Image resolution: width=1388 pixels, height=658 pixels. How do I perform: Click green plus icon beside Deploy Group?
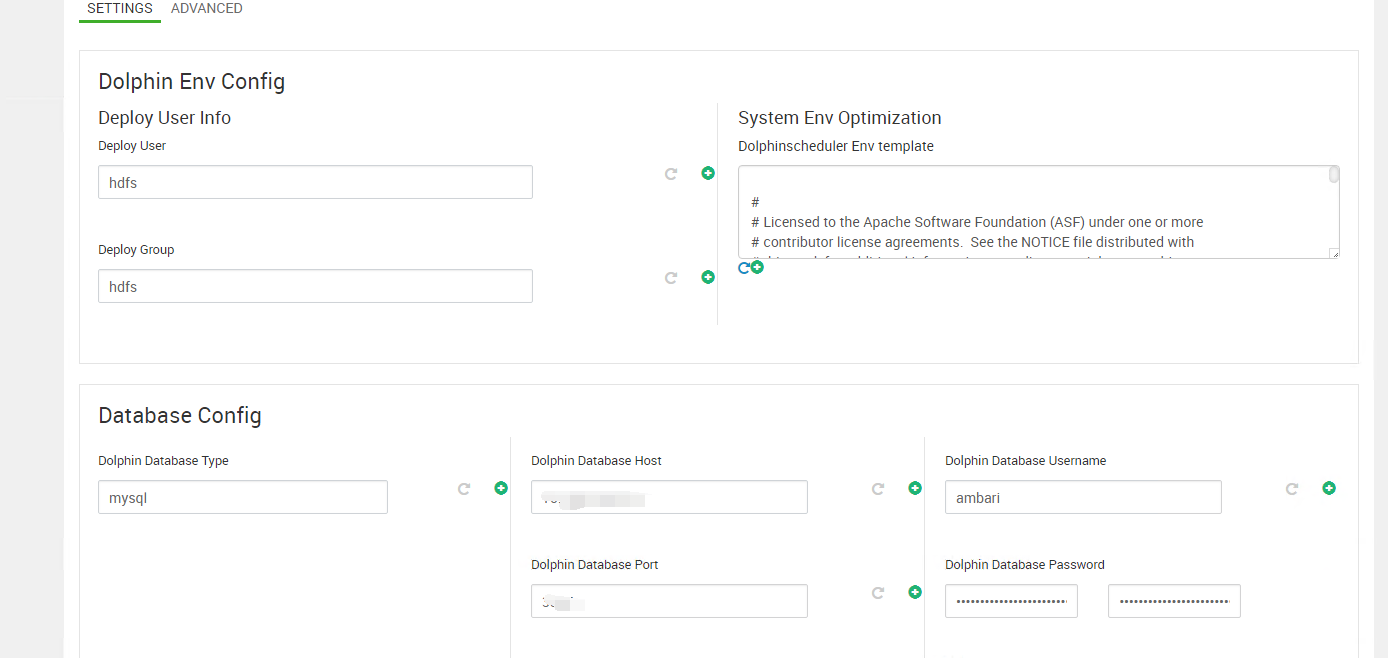[x=708, y=277]
